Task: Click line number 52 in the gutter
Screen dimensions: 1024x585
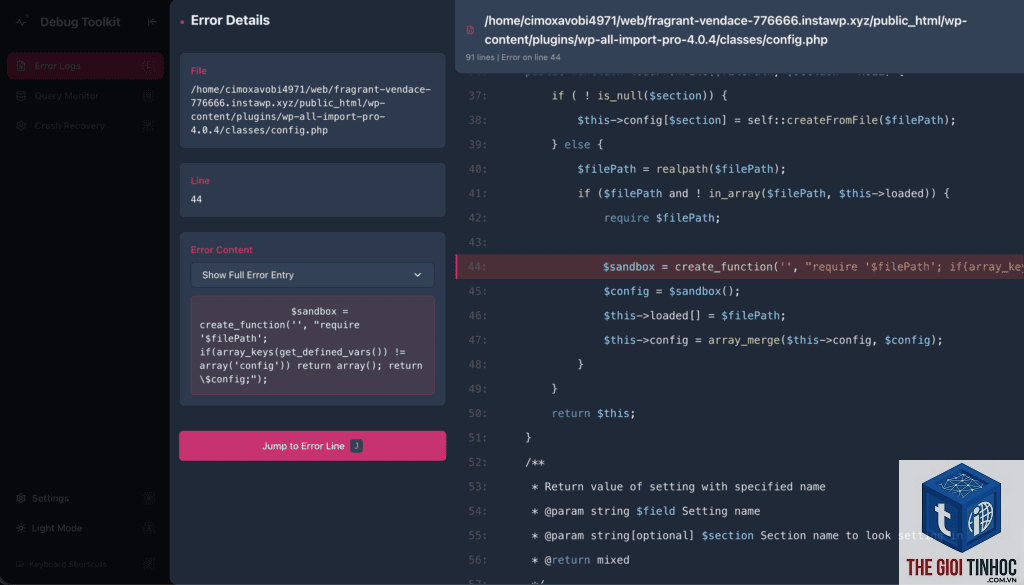Action: pyautogui.click(x=477, y=462)
